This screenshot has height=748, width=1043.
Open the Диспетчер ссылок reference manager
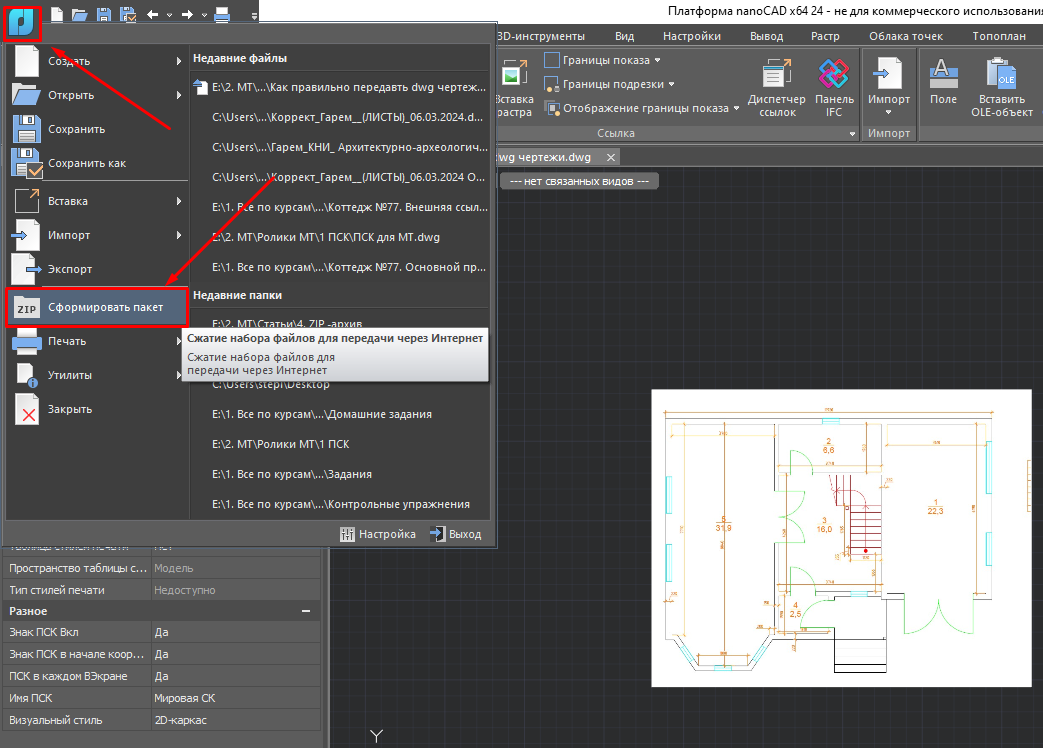coord(776,88)
